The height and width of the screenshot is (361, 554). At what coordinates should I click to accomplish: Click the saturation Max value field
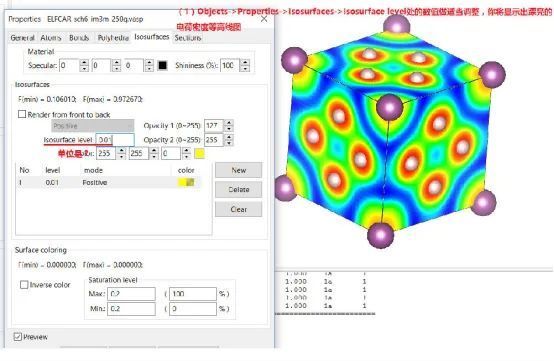coord(131,294)
